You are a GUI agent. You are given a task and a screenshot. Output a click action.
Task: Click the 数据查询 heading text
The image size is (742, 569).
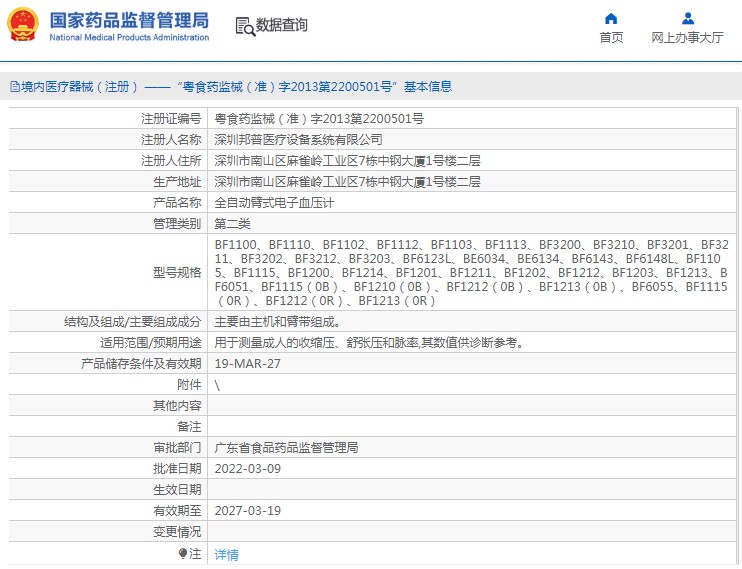282,25
